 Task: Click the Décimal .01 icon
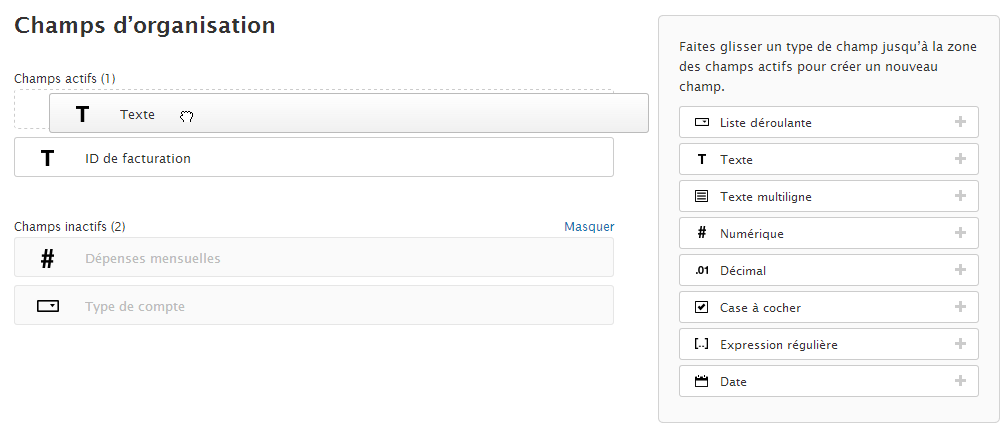click(x=701, y=270)
